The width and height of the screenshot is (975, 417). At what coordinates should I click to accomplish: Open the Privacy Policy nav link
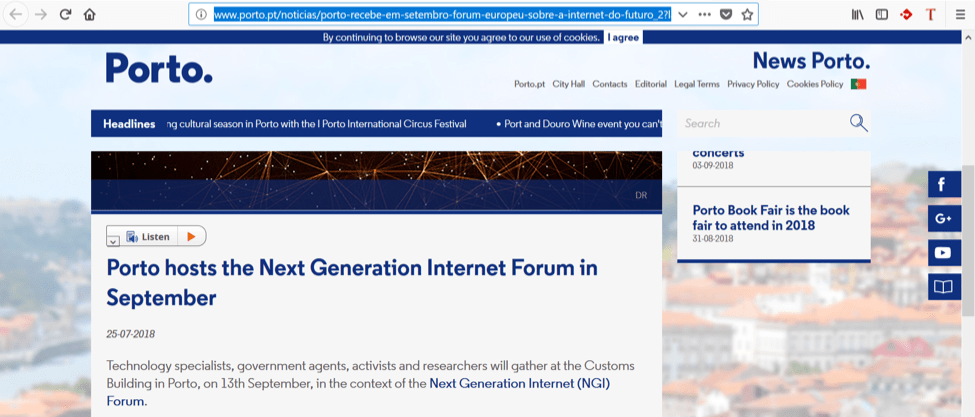pos(753,84)
